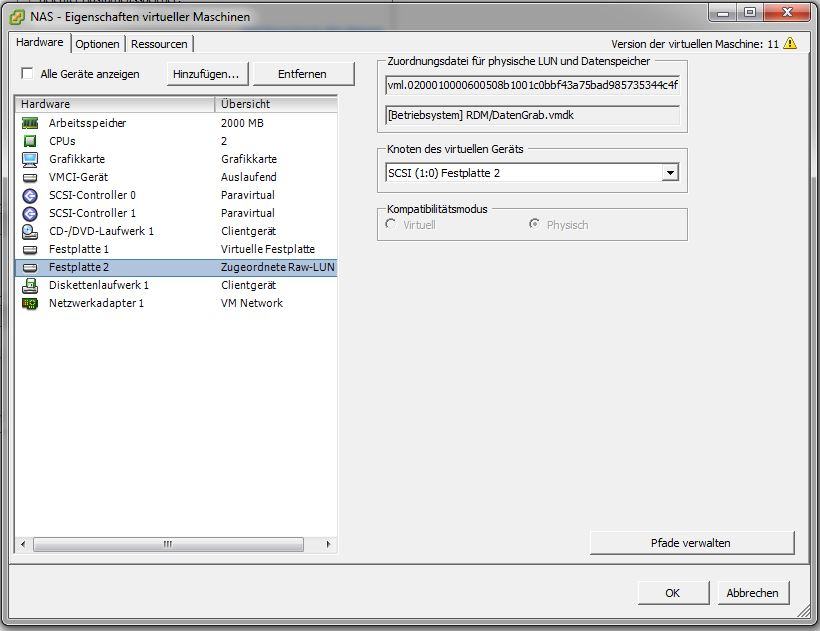Viewport: 820px width, 631px height.
Task: Click the Virtuelle Festplatte summary text
Action: pyautogui.click(x=268, y=249)
